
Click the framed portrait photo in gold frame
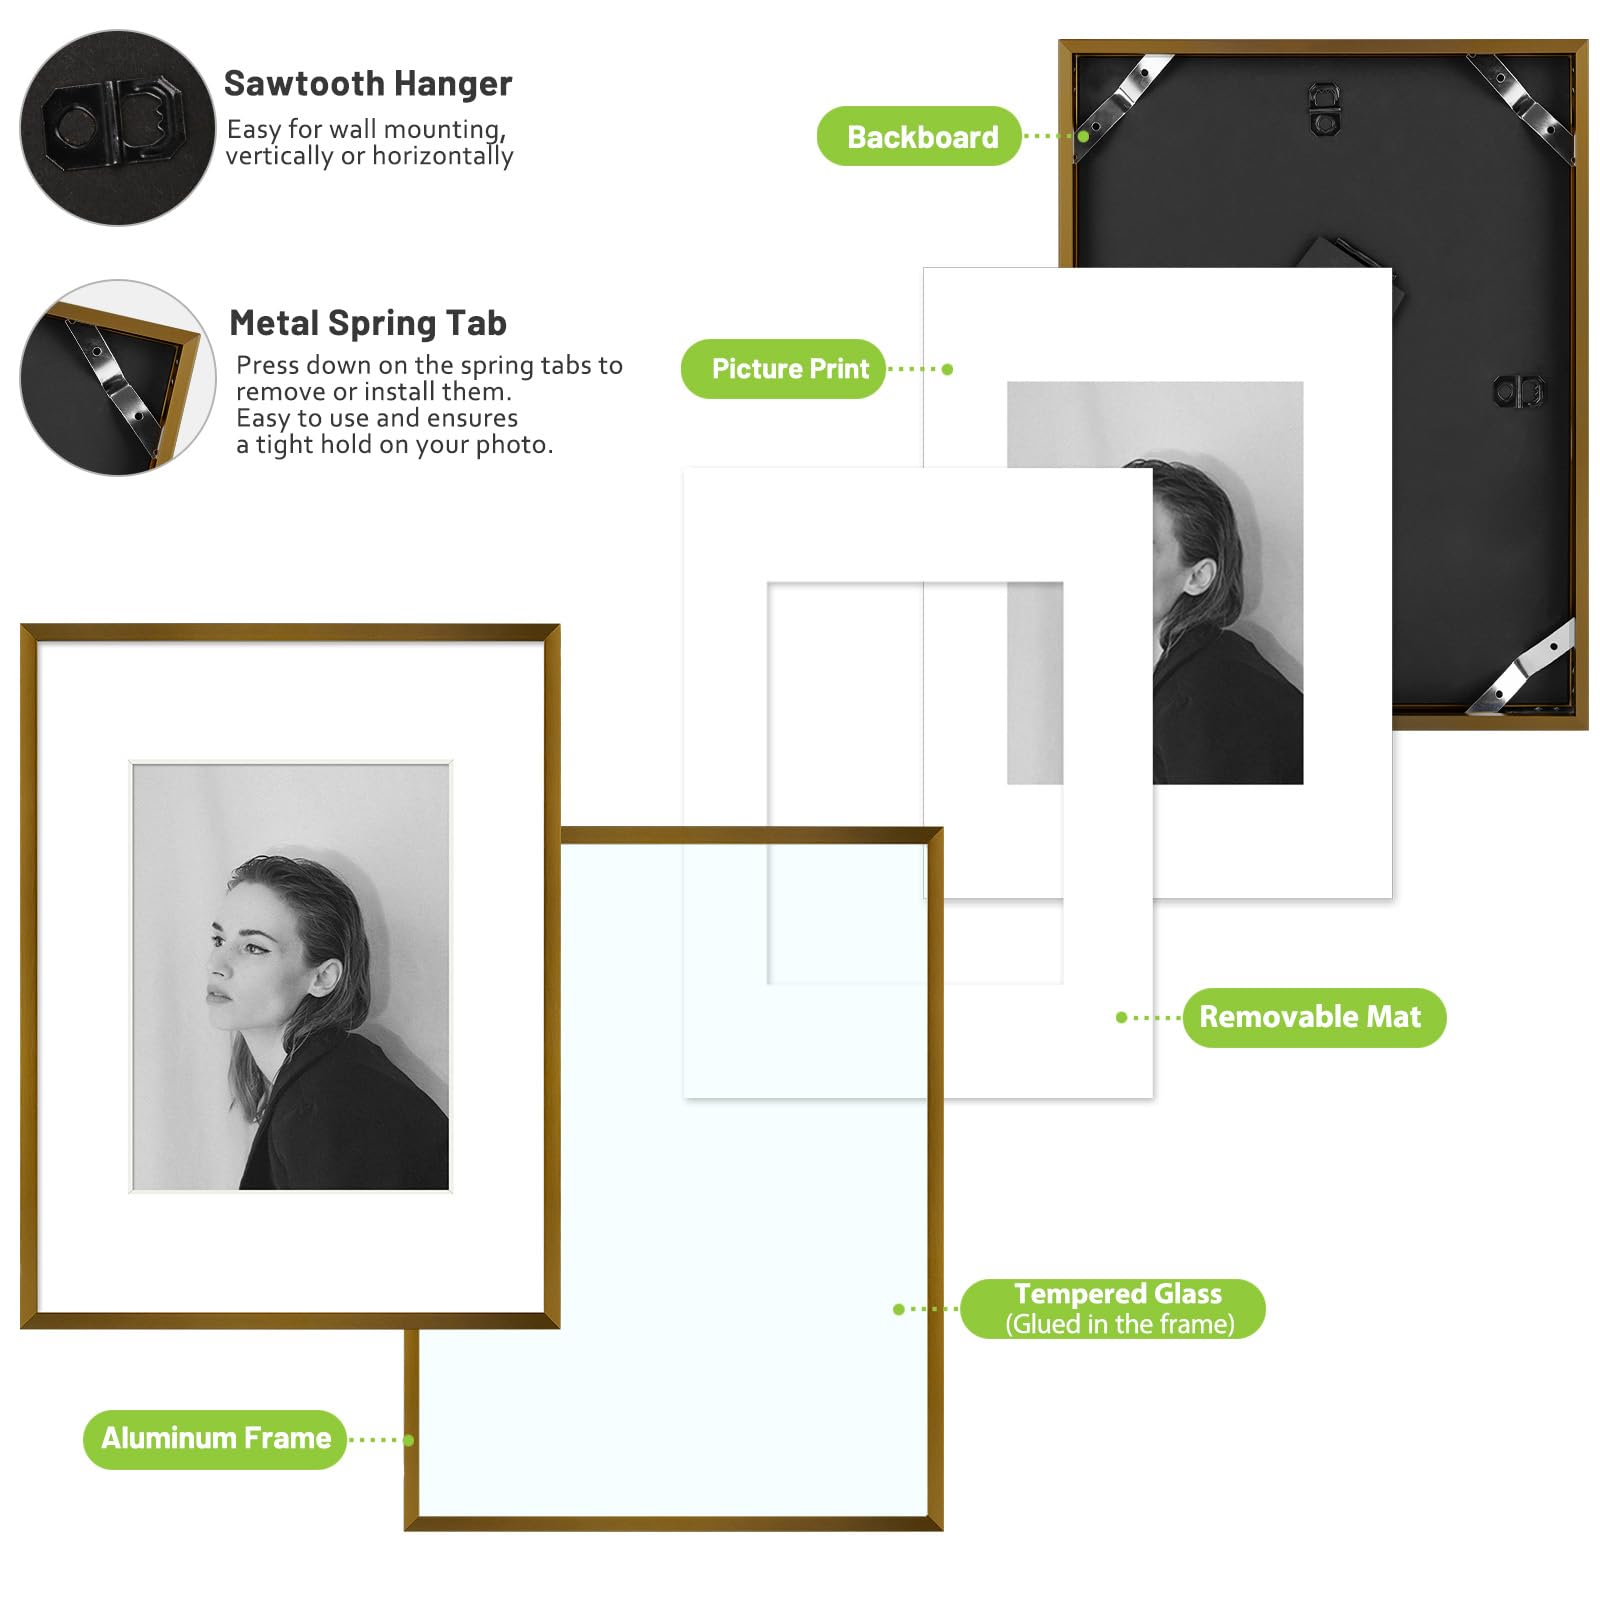pyautogui.click(x=291, y=977)
